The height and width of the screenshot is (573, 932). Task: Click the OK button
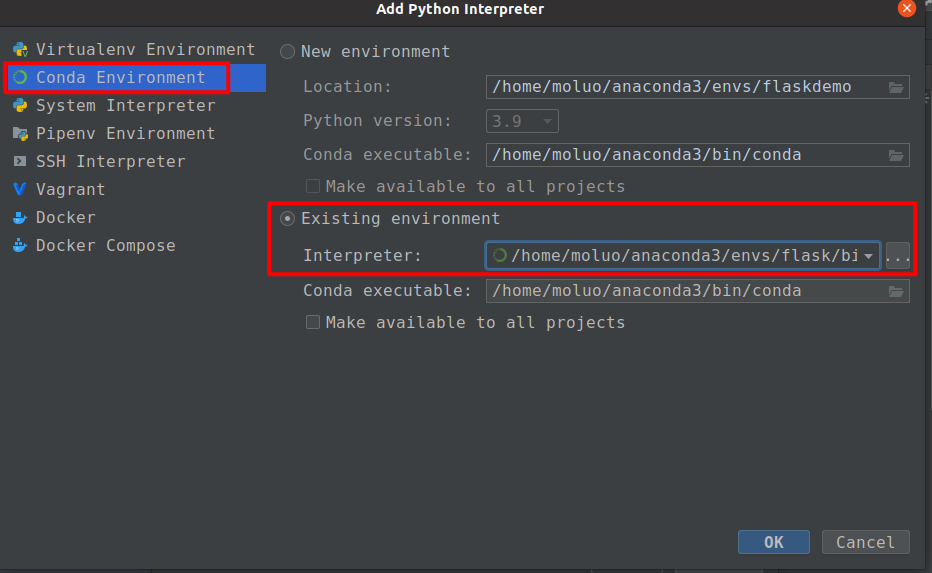click(x=773, y=542)
